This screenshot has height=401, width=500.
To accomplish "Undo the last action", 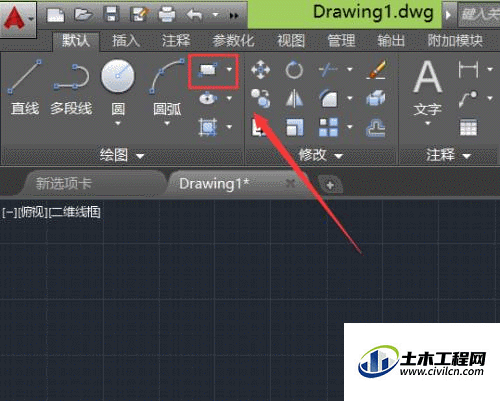I will click(x=195, y=15).
